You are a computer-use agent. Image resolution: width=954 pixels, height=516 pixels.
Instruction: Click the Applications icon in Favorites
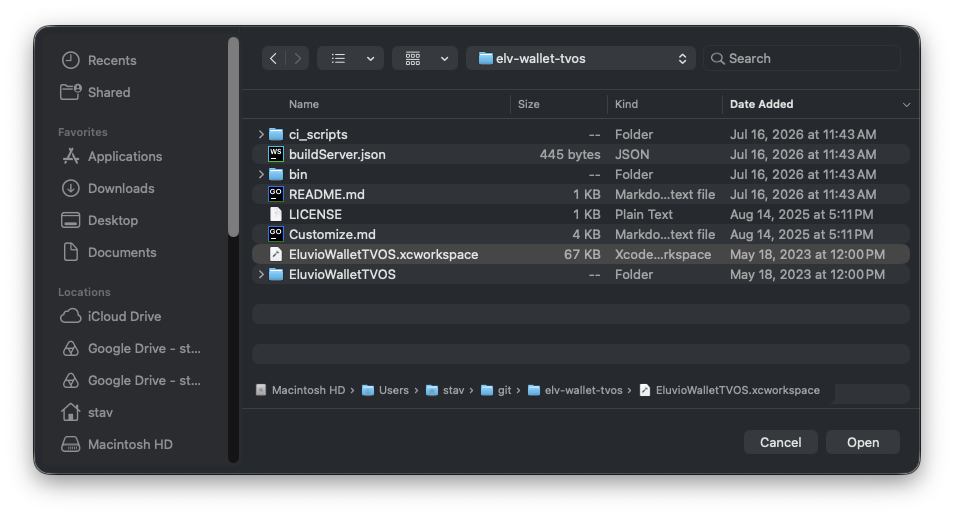click(71, 156)
